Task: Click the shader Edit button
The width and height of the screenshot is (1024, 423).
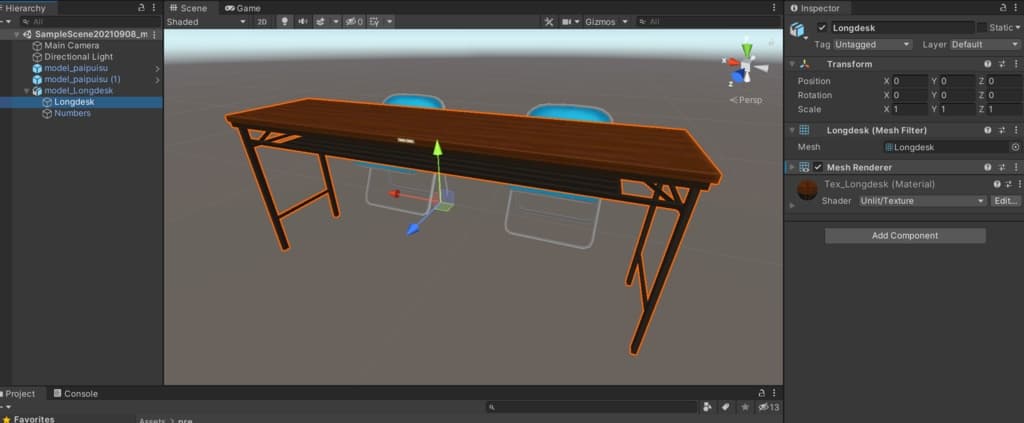Action: click(x=1006, y=200)
